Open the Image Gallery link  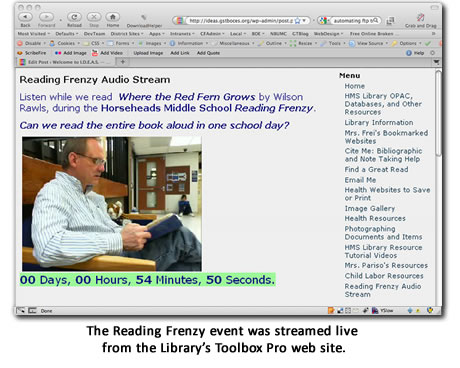click(x=370, y=209)
